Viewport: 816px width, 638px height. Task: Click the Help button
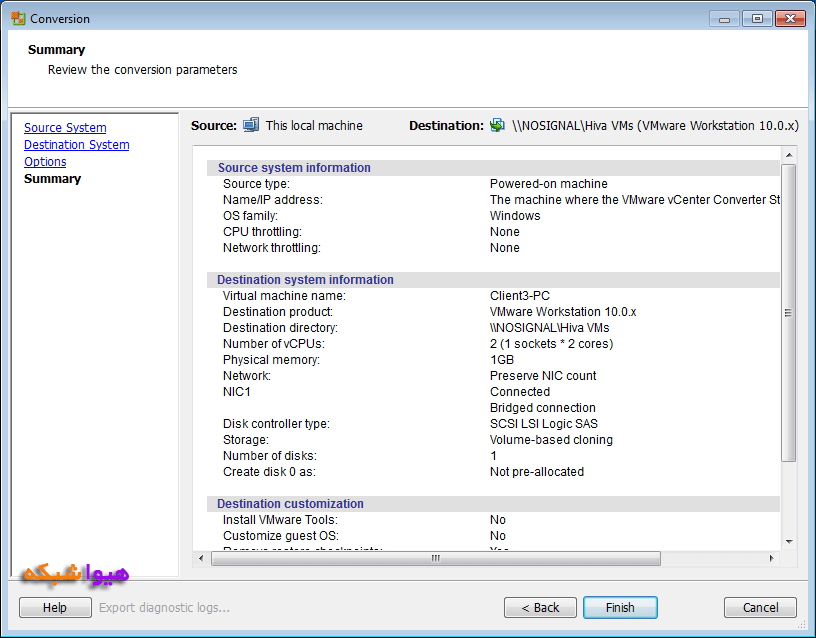(55, 607)
